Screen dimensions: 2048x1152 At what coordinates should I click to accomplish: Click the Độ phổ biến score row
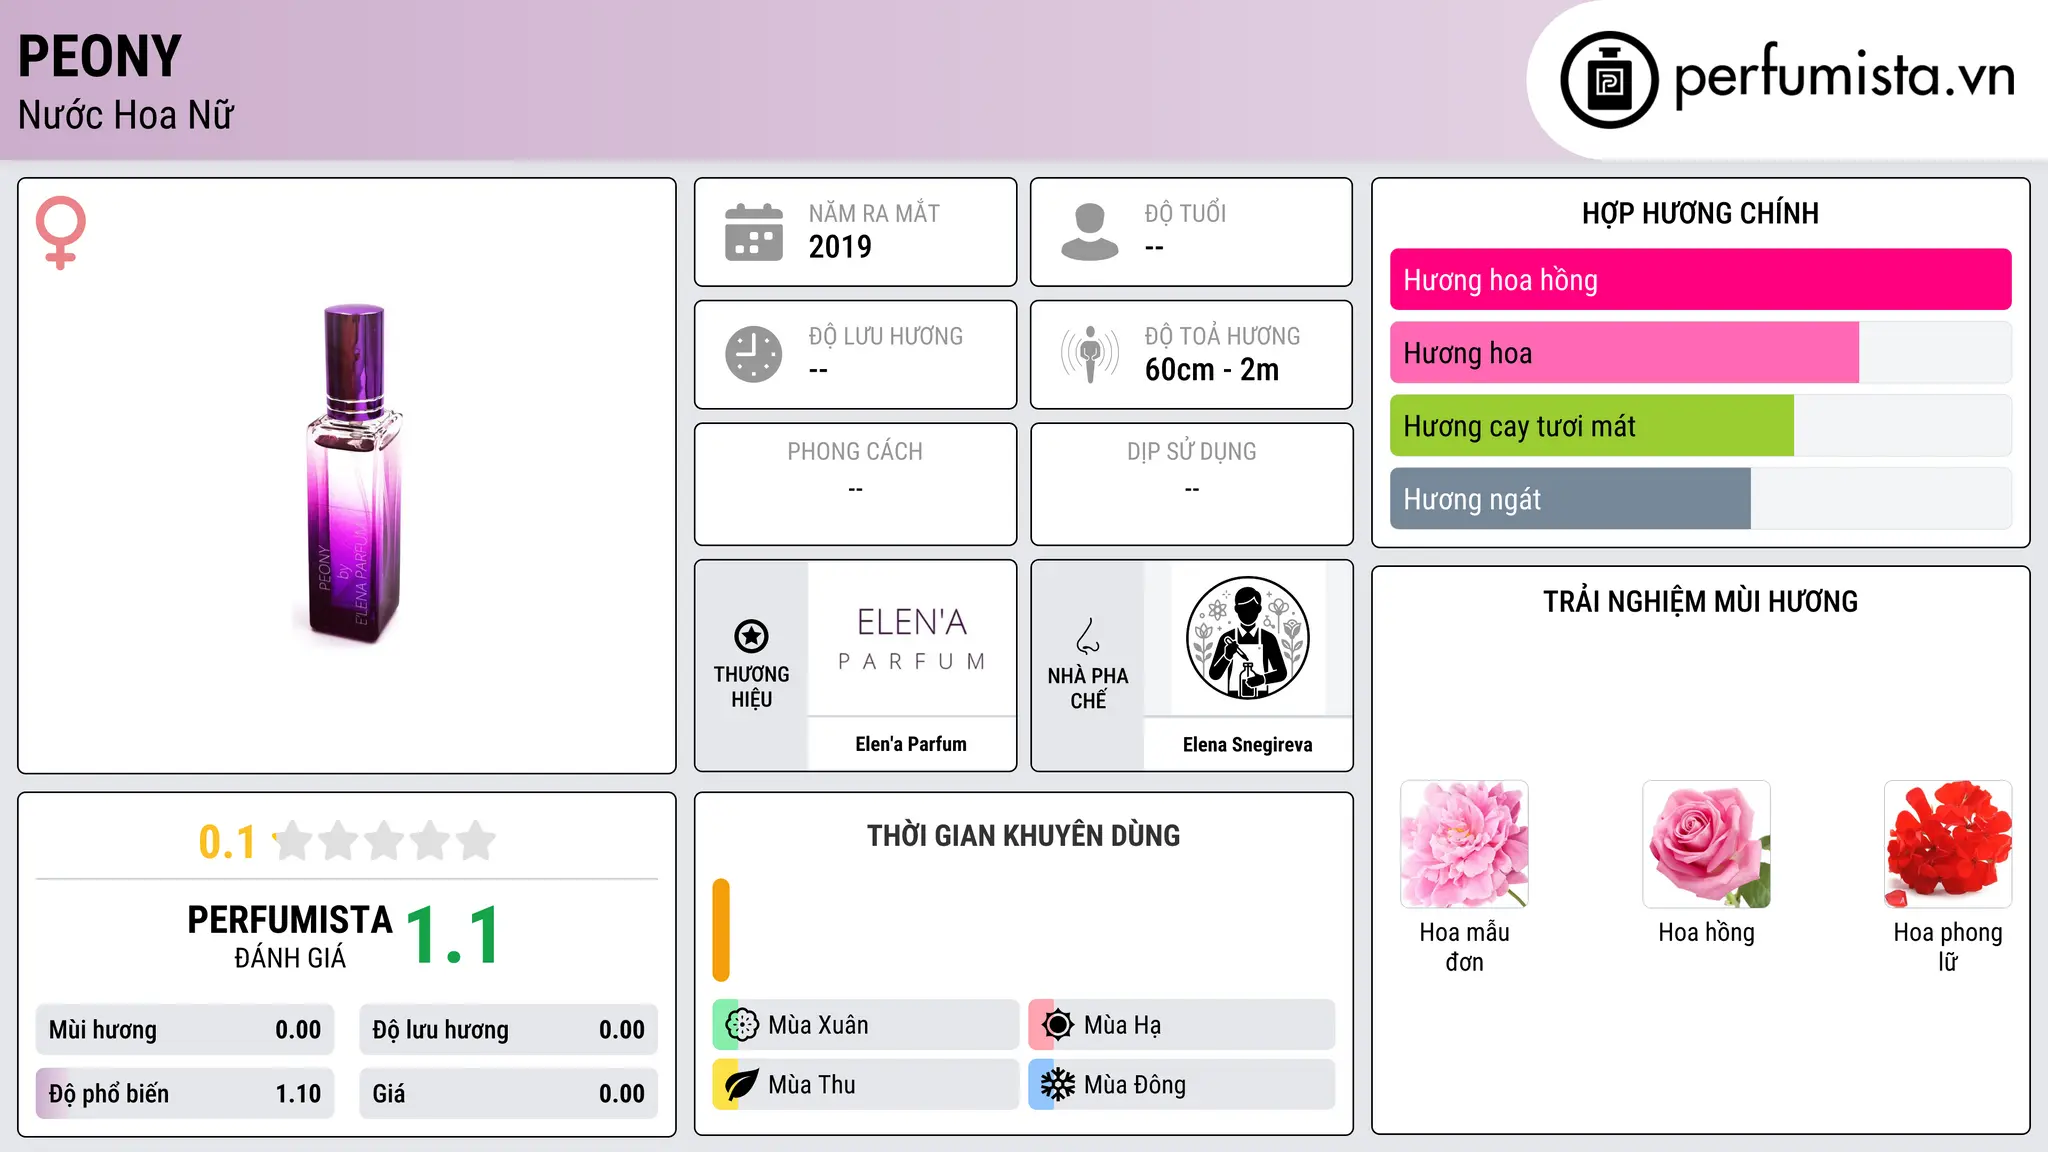pyautogui.click(x=185, y=1094)
